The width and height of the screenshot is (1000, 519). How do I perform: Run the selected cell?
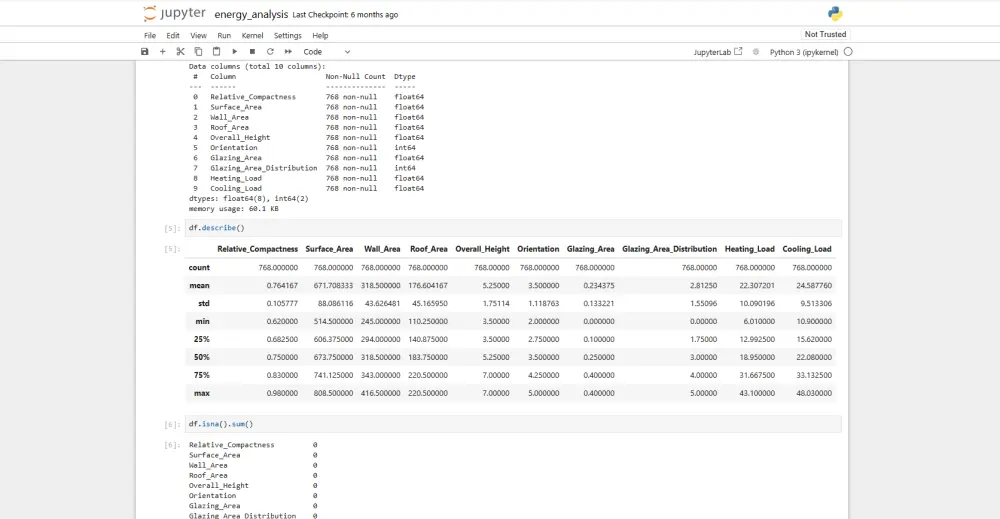click(235, 51)
